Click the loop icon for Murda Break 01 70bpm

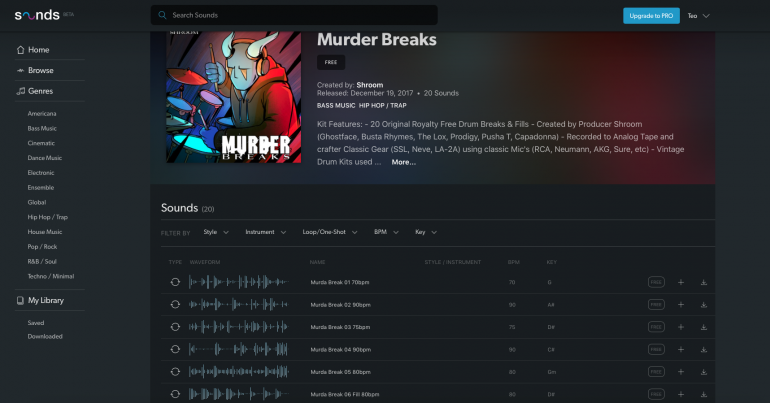175,282
